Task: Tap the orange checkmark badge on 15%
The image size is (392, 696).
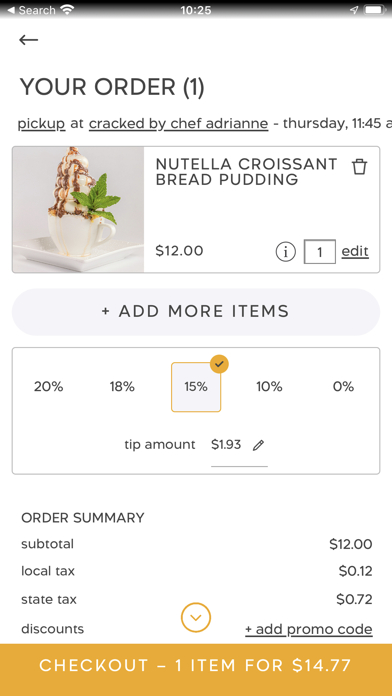Action: click(x=219, y=364)
